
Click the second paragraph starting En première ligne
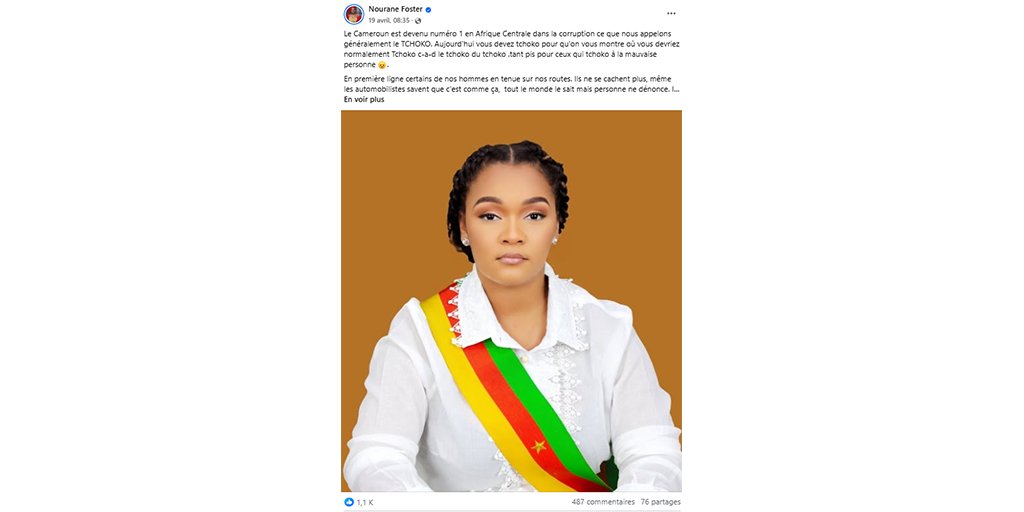click(511, 84)
